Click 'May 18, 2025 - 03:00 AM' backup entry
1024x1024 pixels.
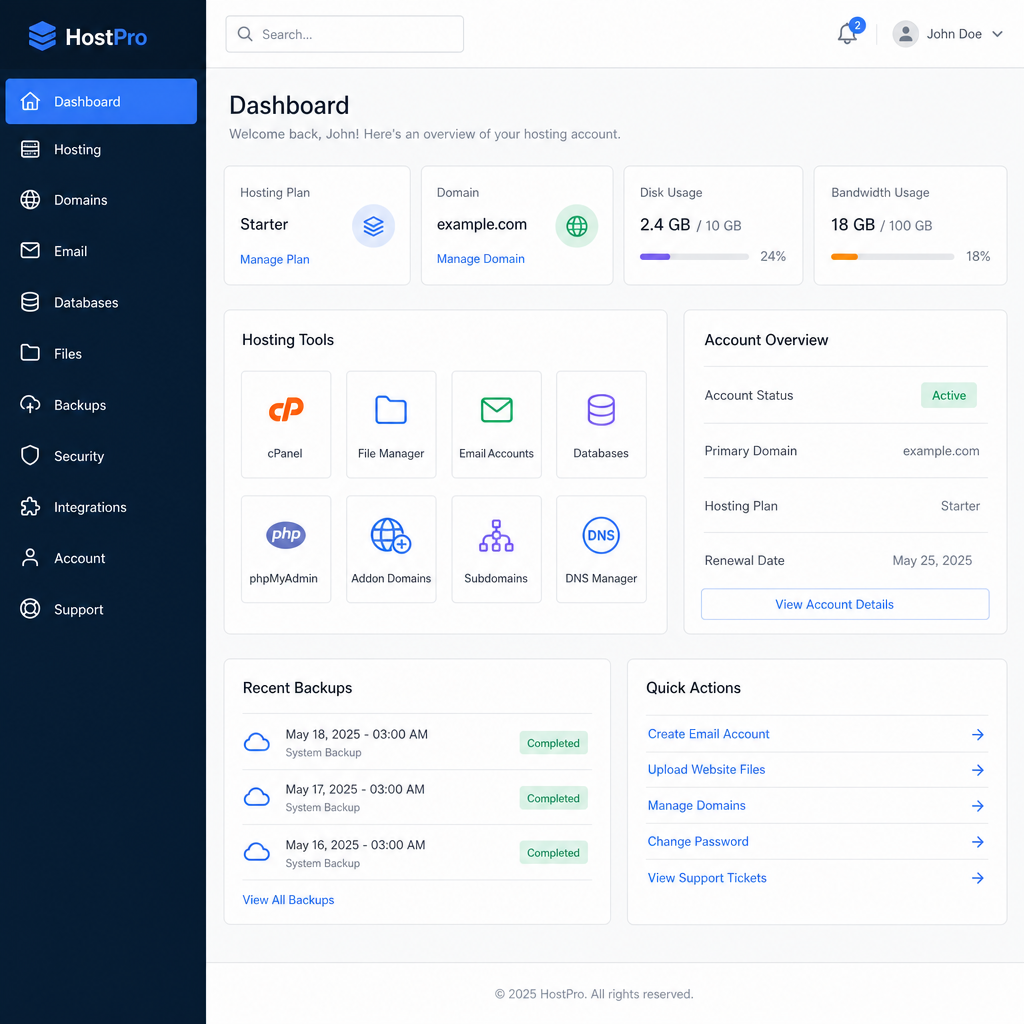[357, 734]
